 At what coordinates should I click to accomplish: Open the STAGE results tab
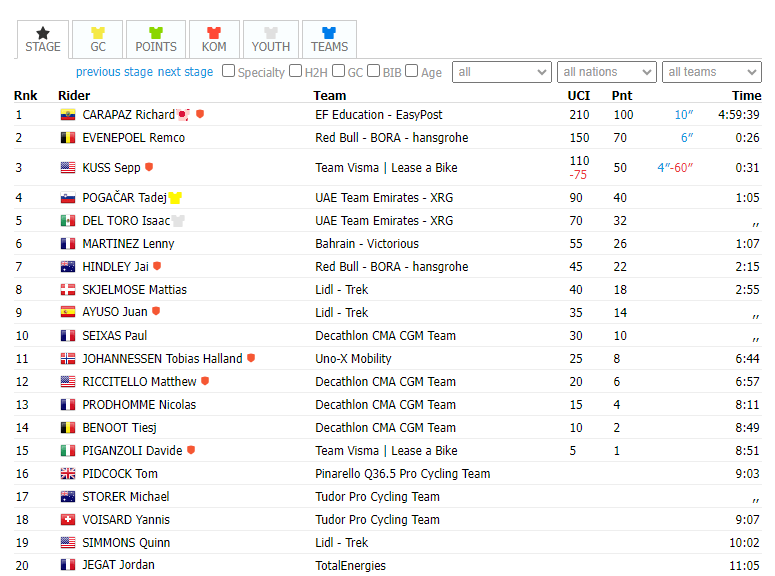click(x=43, y=40)
